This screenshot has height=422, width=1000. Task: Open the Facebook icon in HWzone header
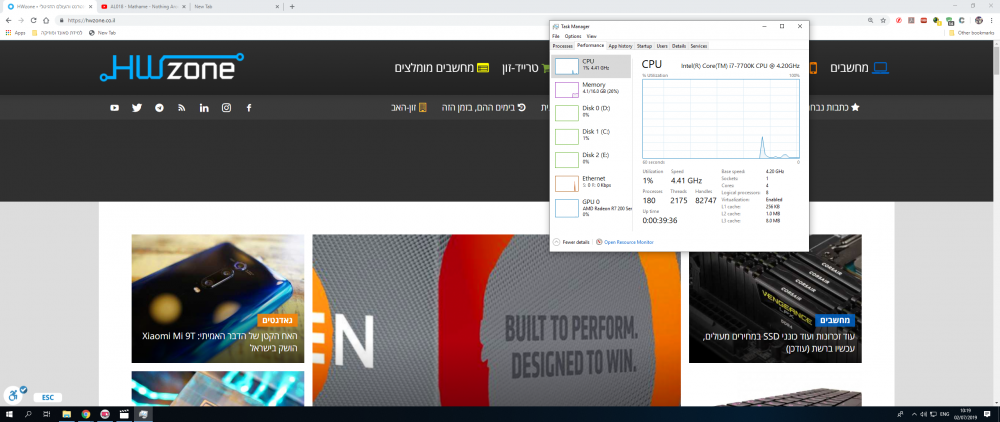[249, 108]
